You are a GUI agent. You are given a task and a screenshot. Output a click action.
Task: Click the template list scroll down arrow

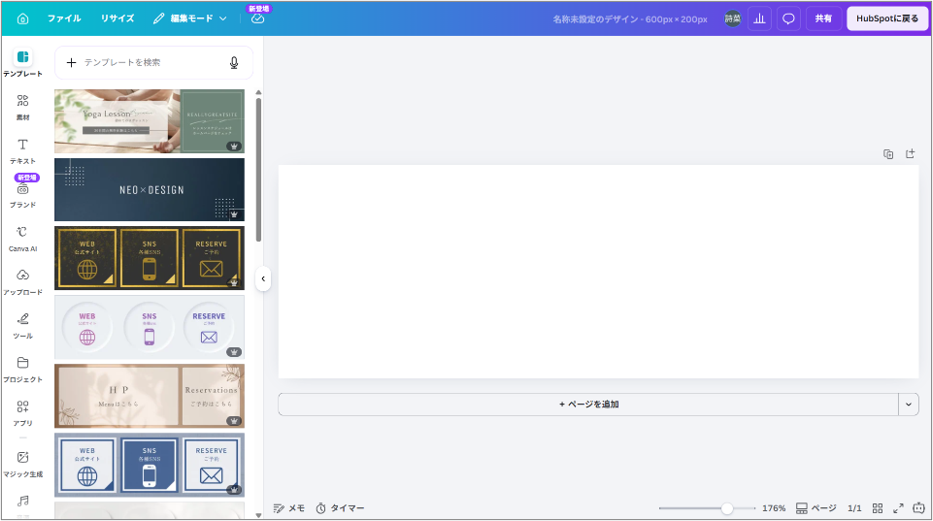pyautogui.click(x=258, y=515)
